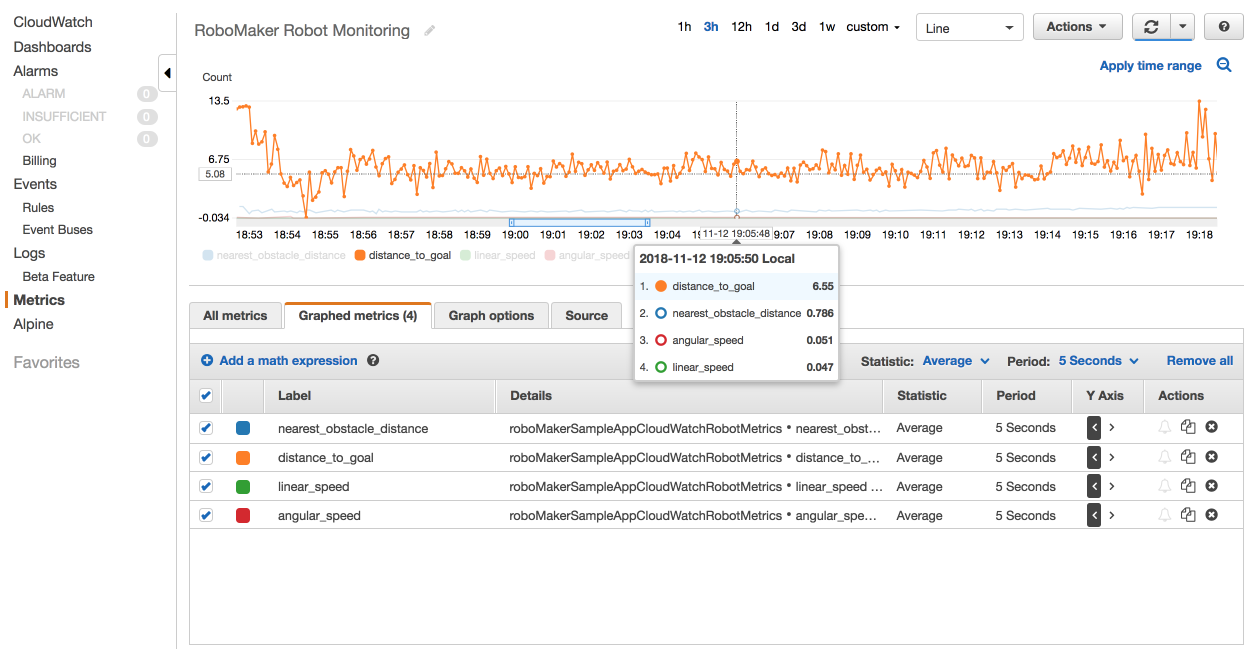Screen dimensions: 1260x653
Task: Click the zoom magnifier icon by Apply time range
Action: 1224,65
